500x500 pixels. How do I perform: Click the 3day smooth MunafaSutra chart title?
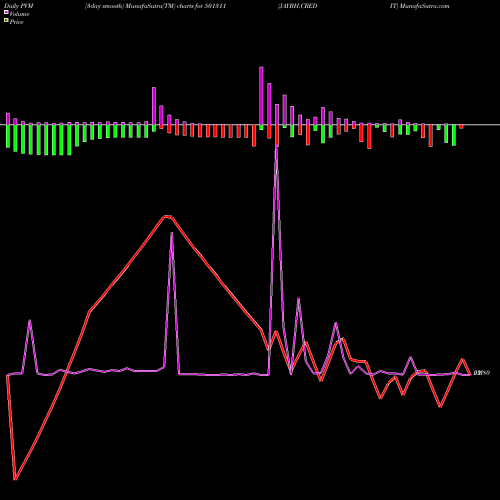[x=155, y=6]
